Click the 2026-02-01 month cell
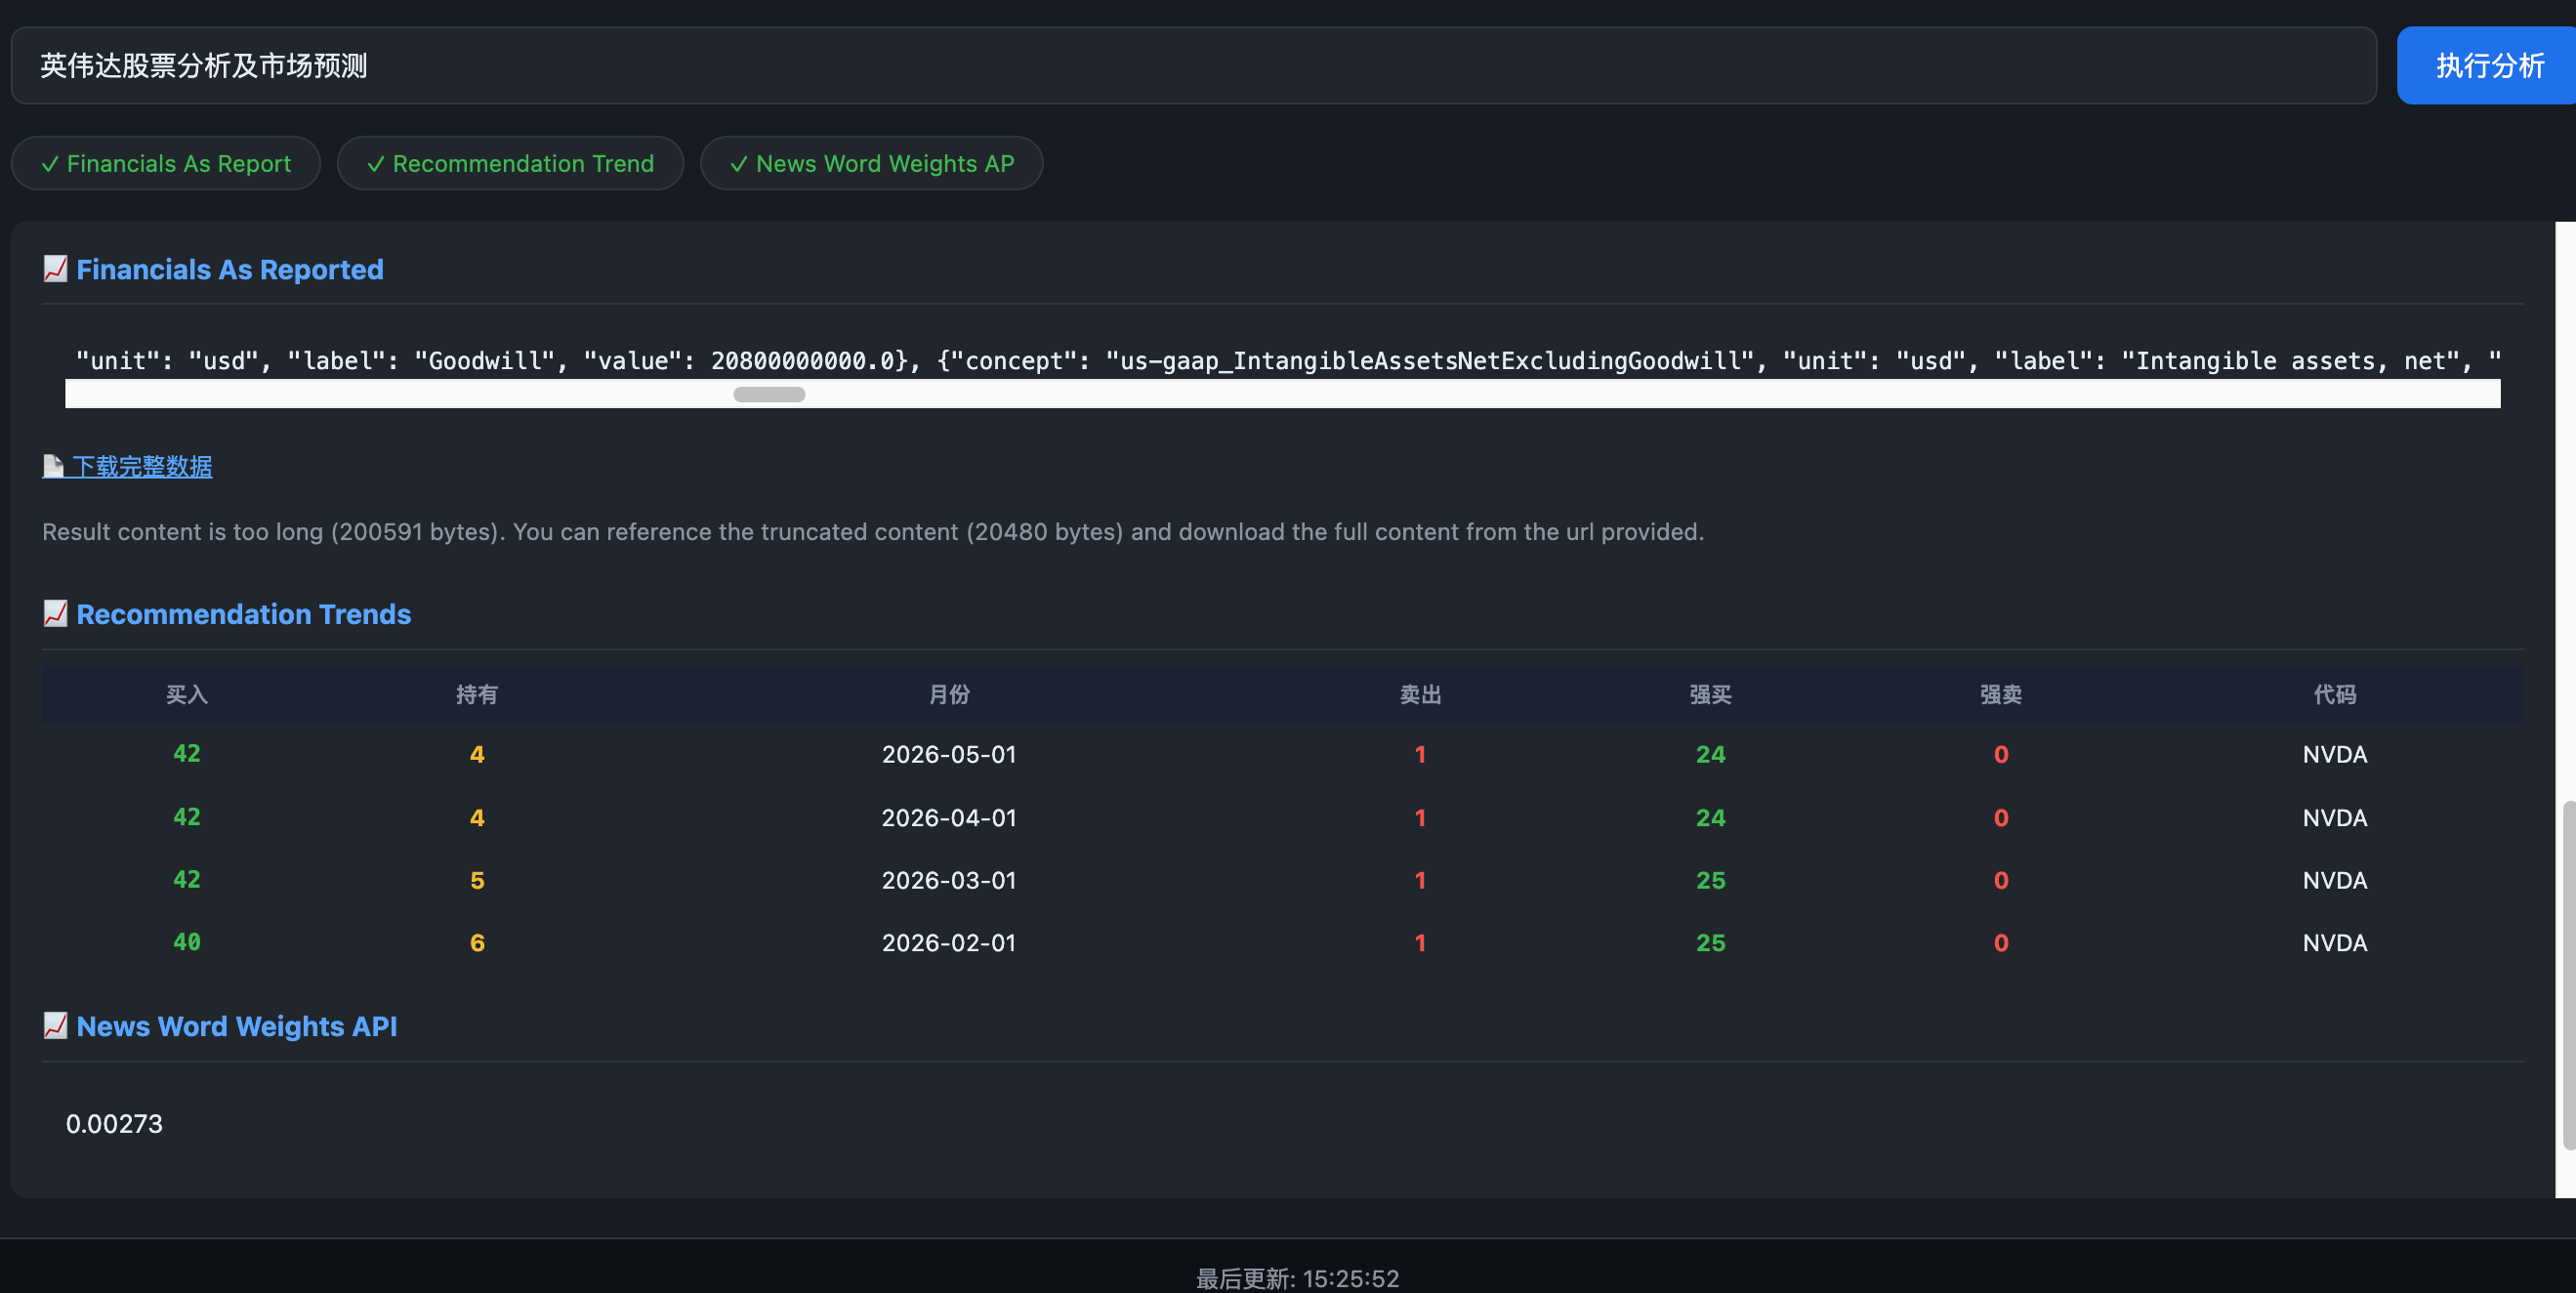 (x=949, y=942)
